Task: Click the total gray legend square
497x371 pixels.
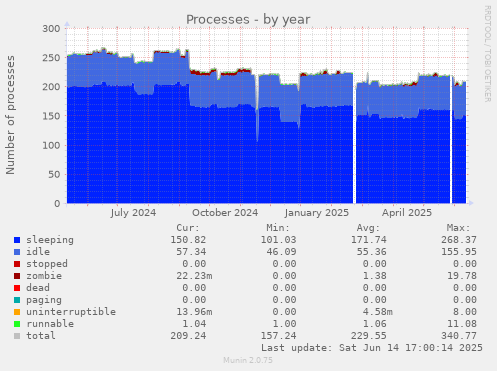Action: tap(17, 336)
